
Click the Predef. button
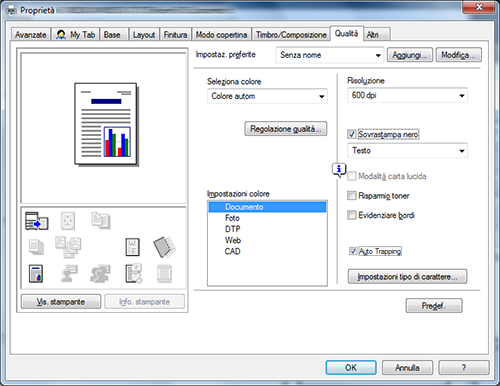click(434, 305)
